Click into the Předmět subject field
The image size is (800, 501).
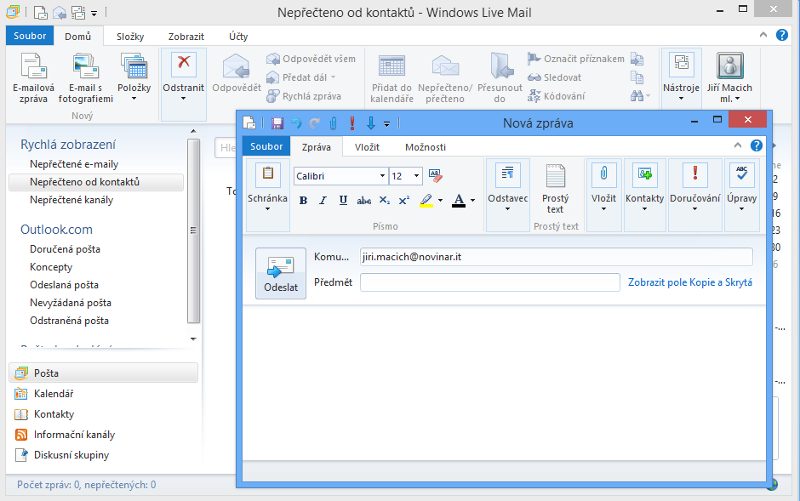[x=490, y=283]
